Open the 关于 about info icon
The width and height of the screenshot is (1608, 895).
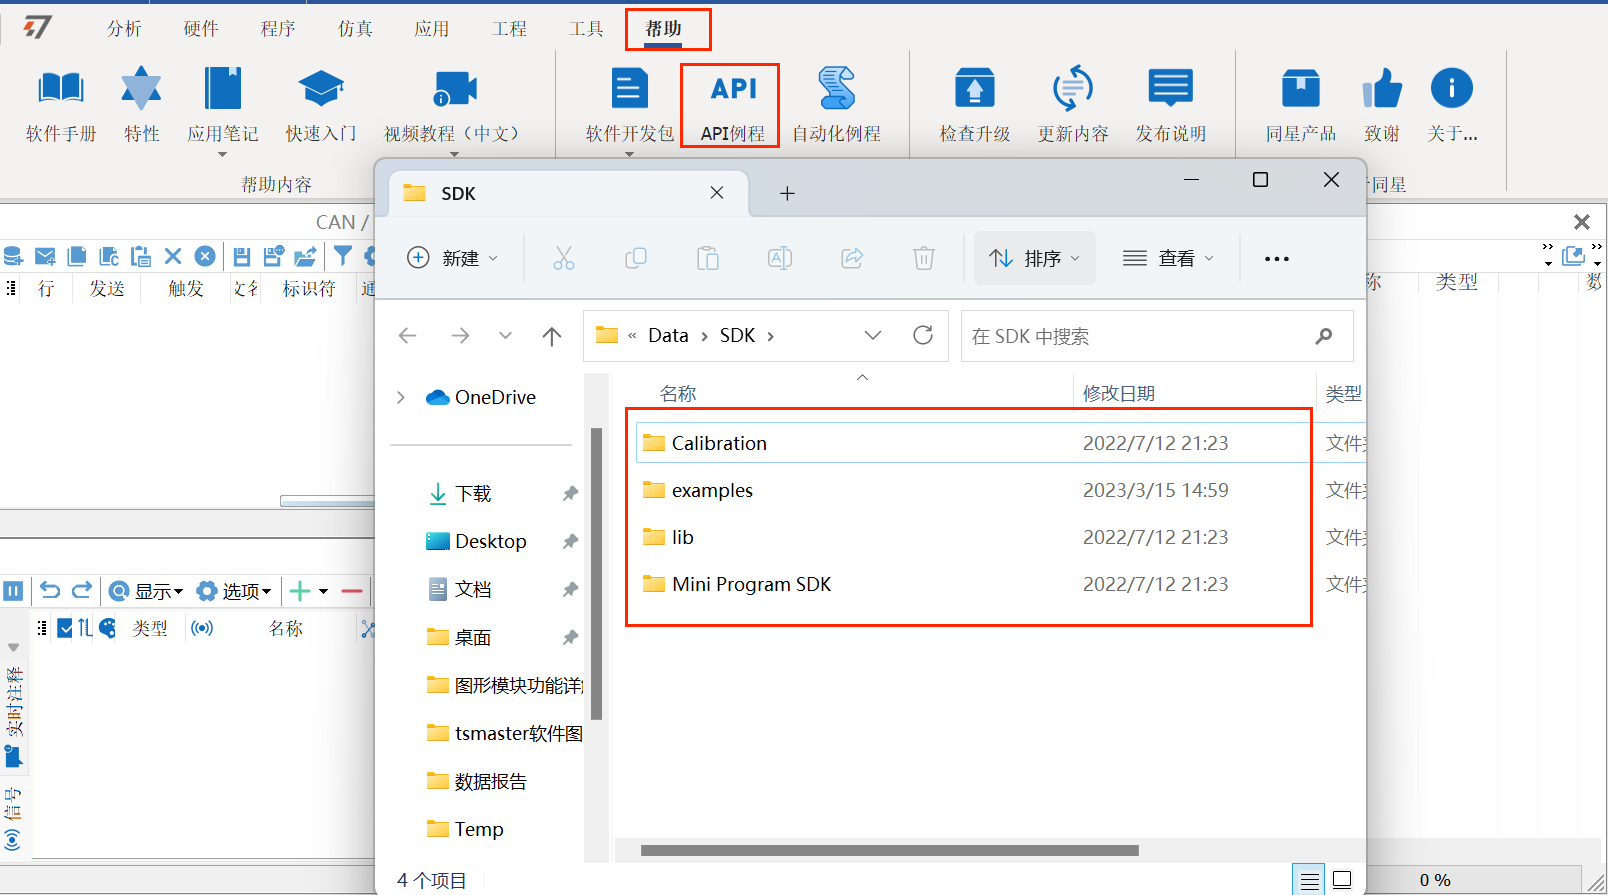tap(1451, 90)
